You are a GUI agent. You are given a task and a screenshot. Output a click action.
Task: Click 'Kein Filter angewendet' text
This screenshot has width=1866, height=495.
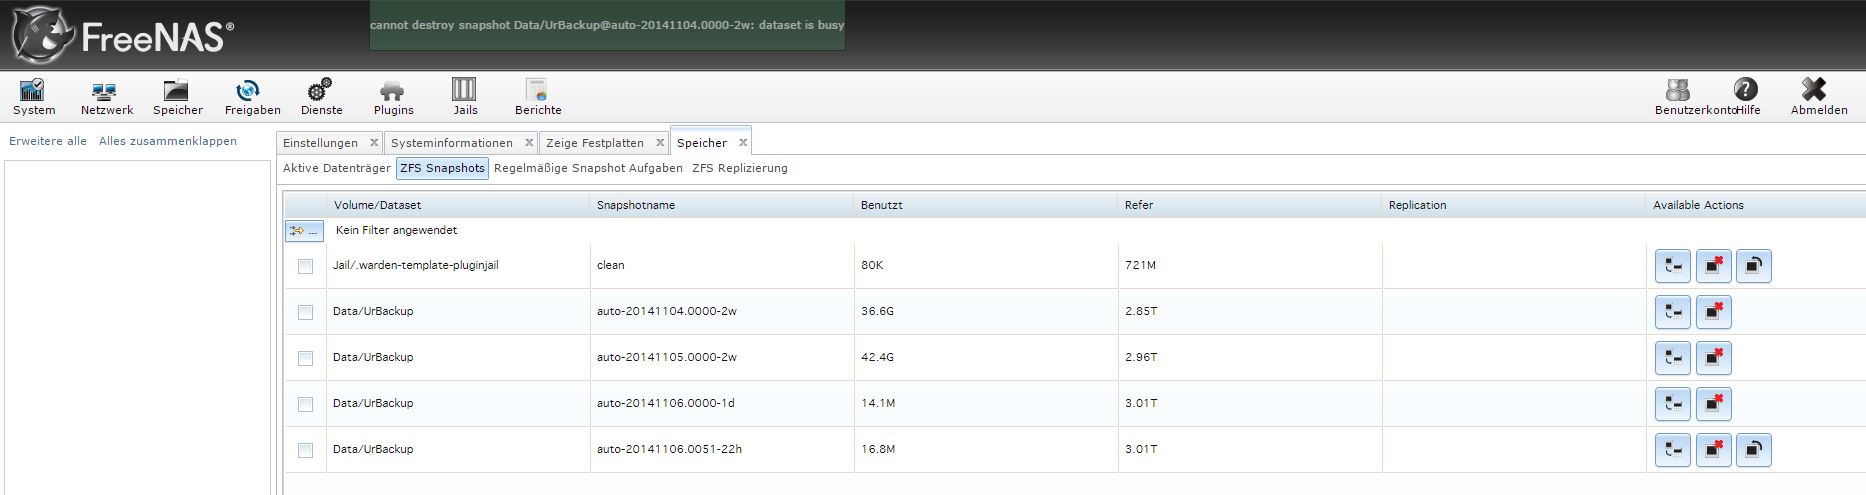(x=396, y=230)
